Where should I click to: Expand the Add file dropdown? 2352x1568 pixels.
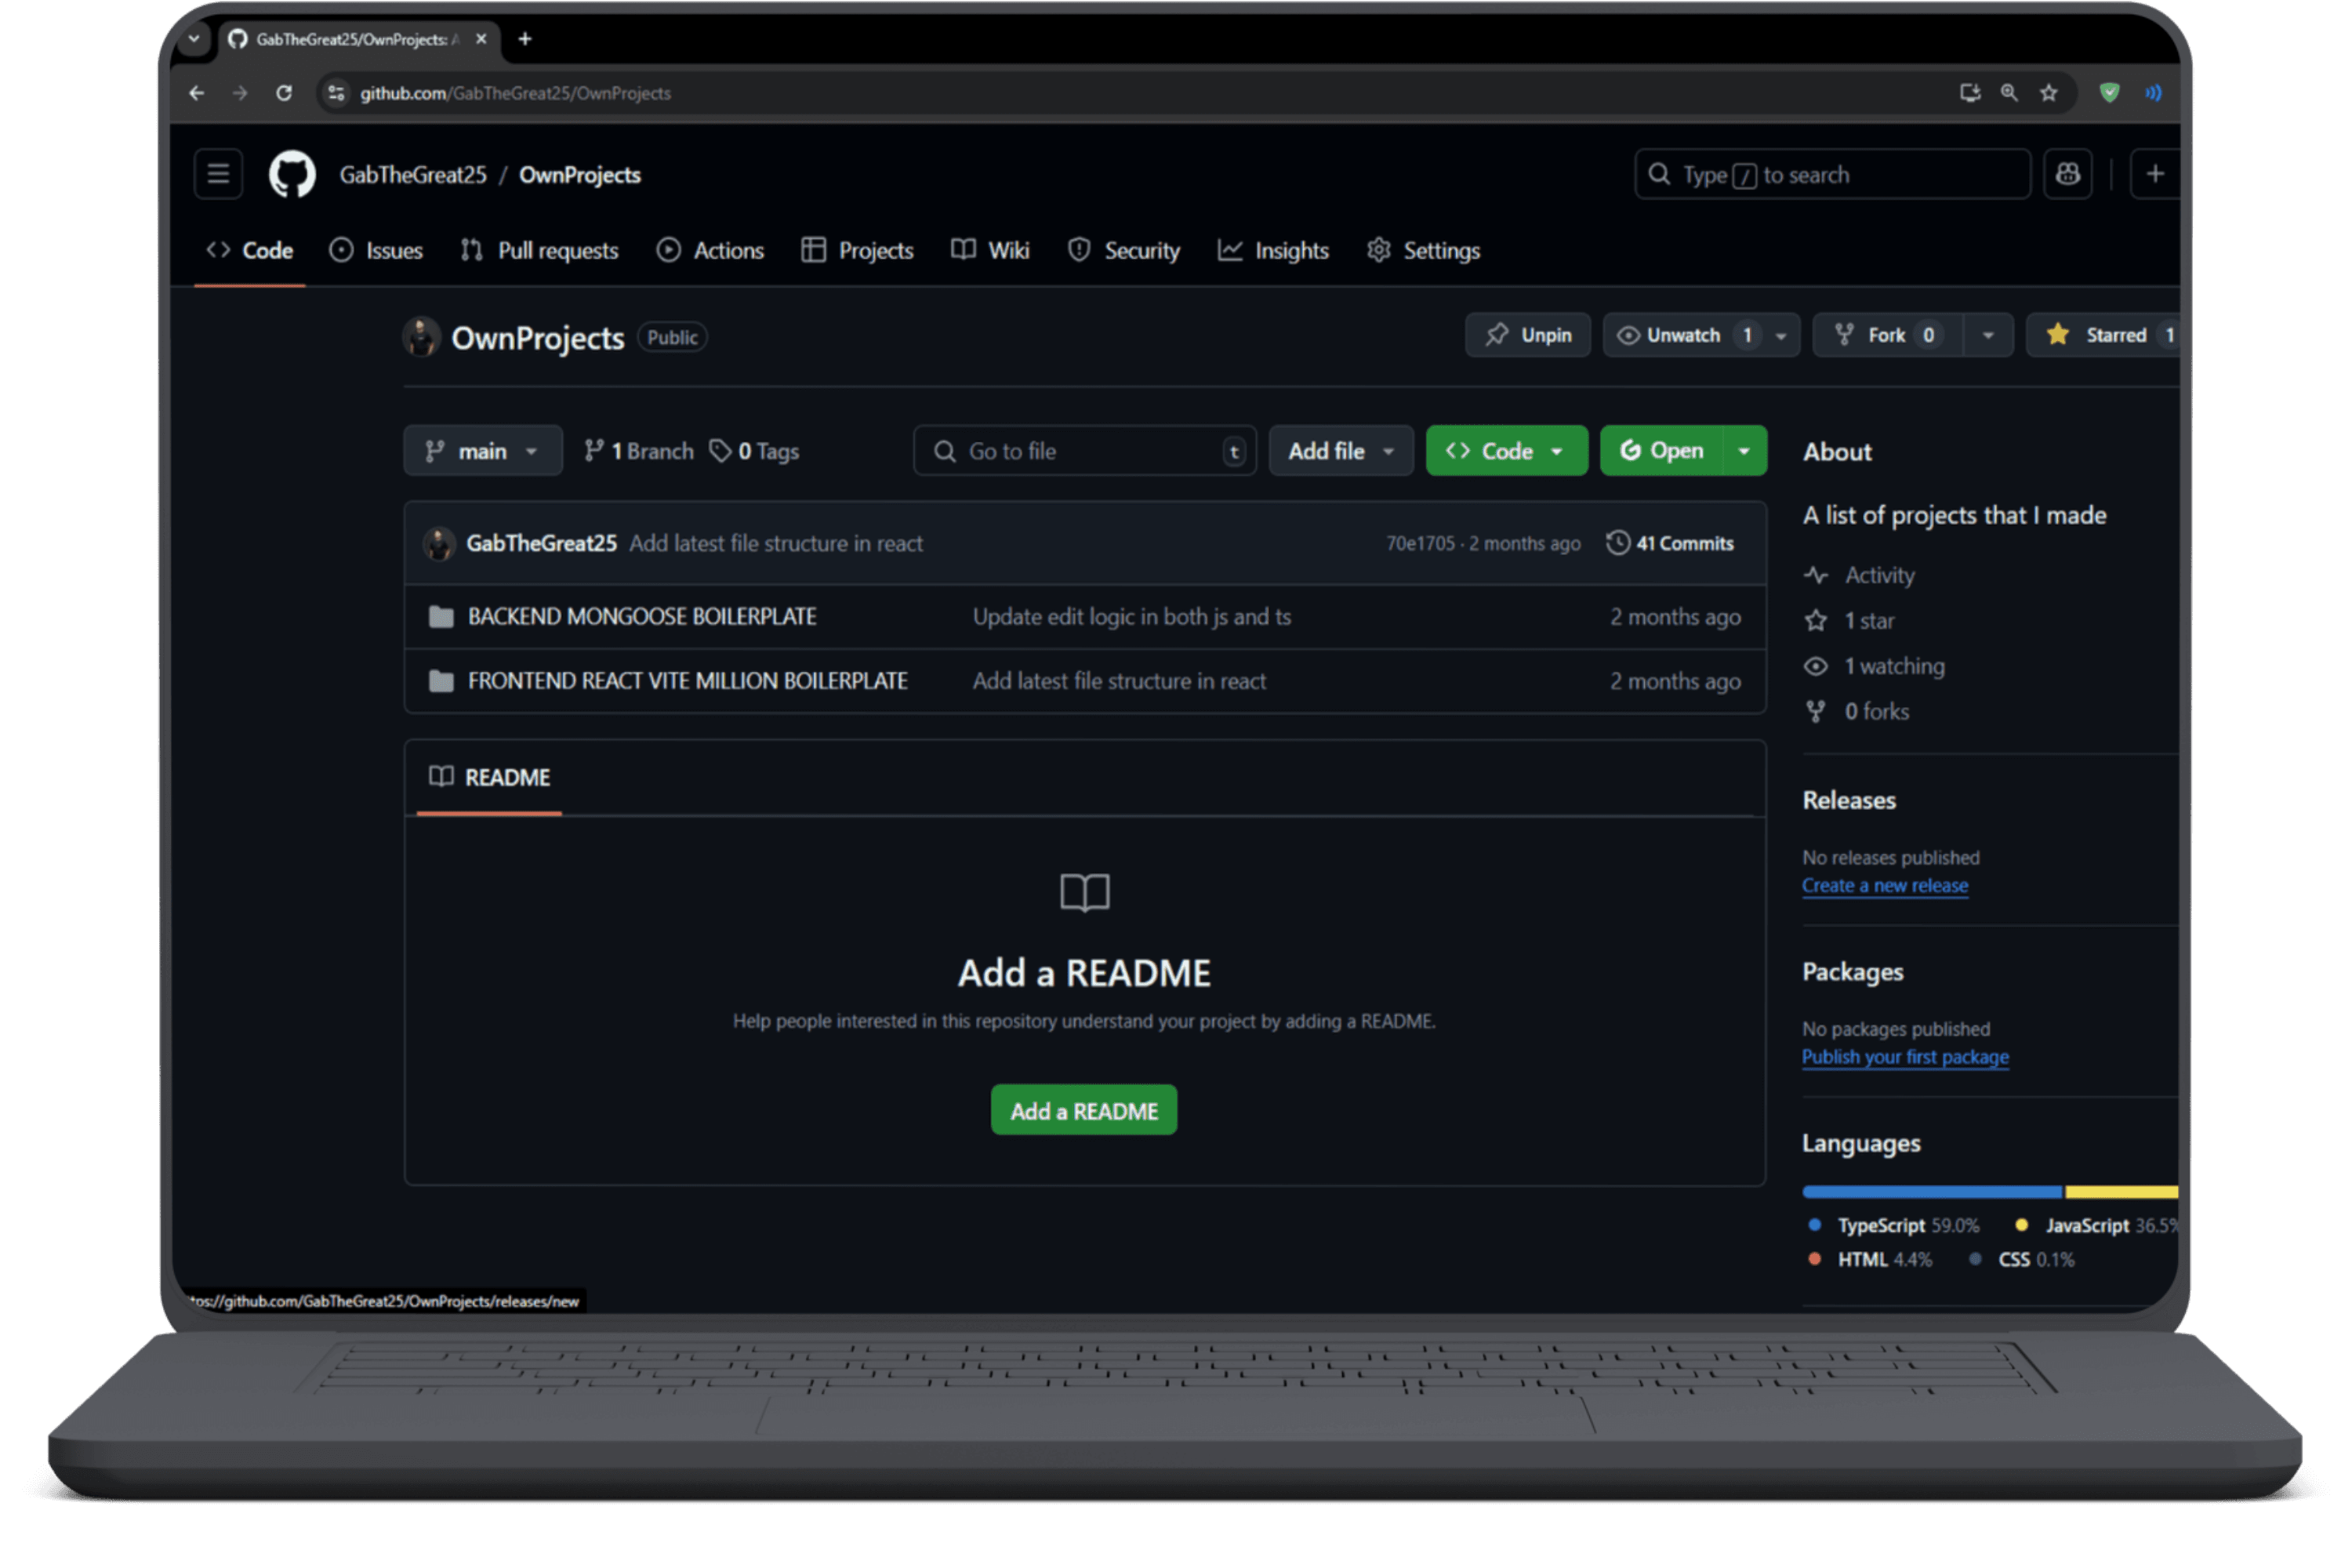[1341, 451]
